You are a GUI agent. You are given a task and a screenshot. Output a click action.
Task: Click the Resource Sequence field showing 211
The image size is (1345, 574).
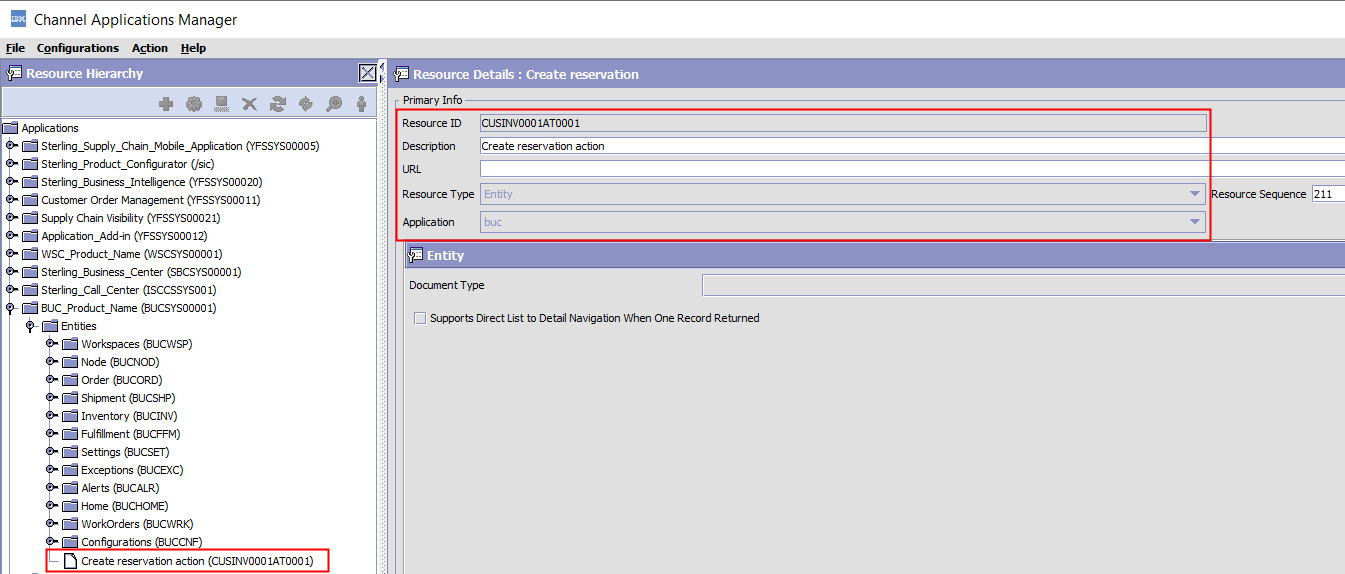click(x=1328, y=194)
